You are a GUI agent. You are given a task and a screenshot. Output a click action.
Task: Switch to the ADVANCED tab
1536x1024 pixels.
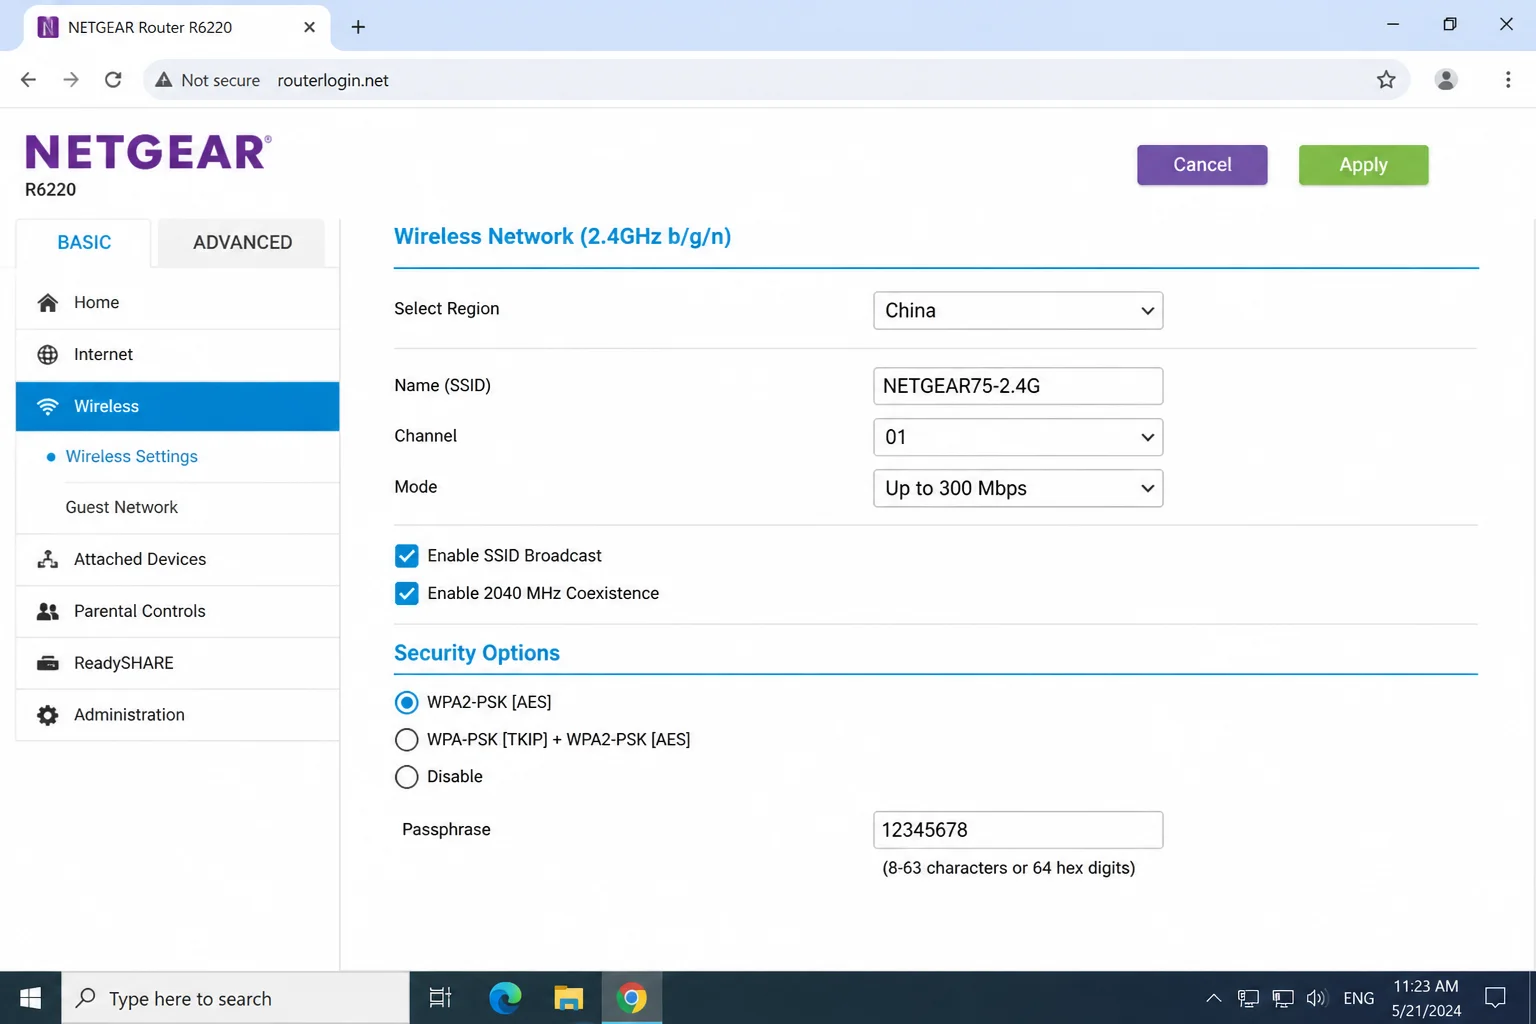click(x=242, y=243)
